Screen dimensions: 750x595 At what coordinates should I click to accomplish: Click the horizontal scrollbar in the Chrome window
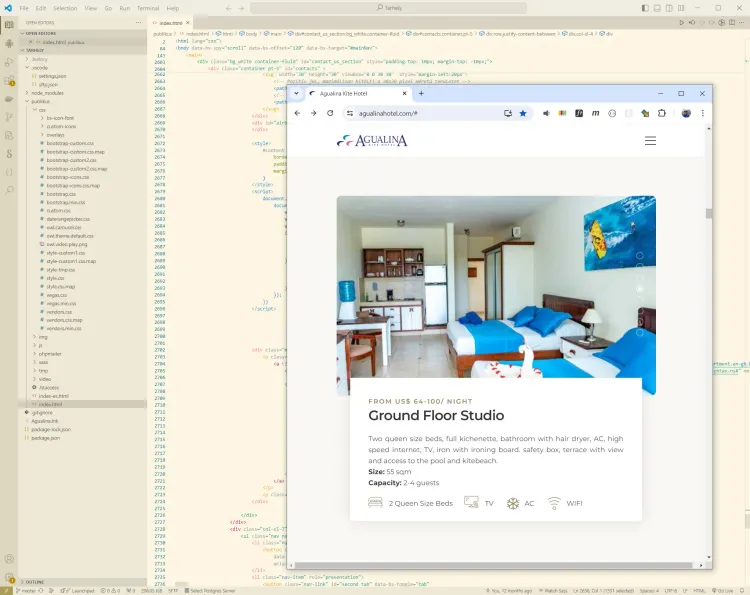pyautogui.click(x=493, y=565)
